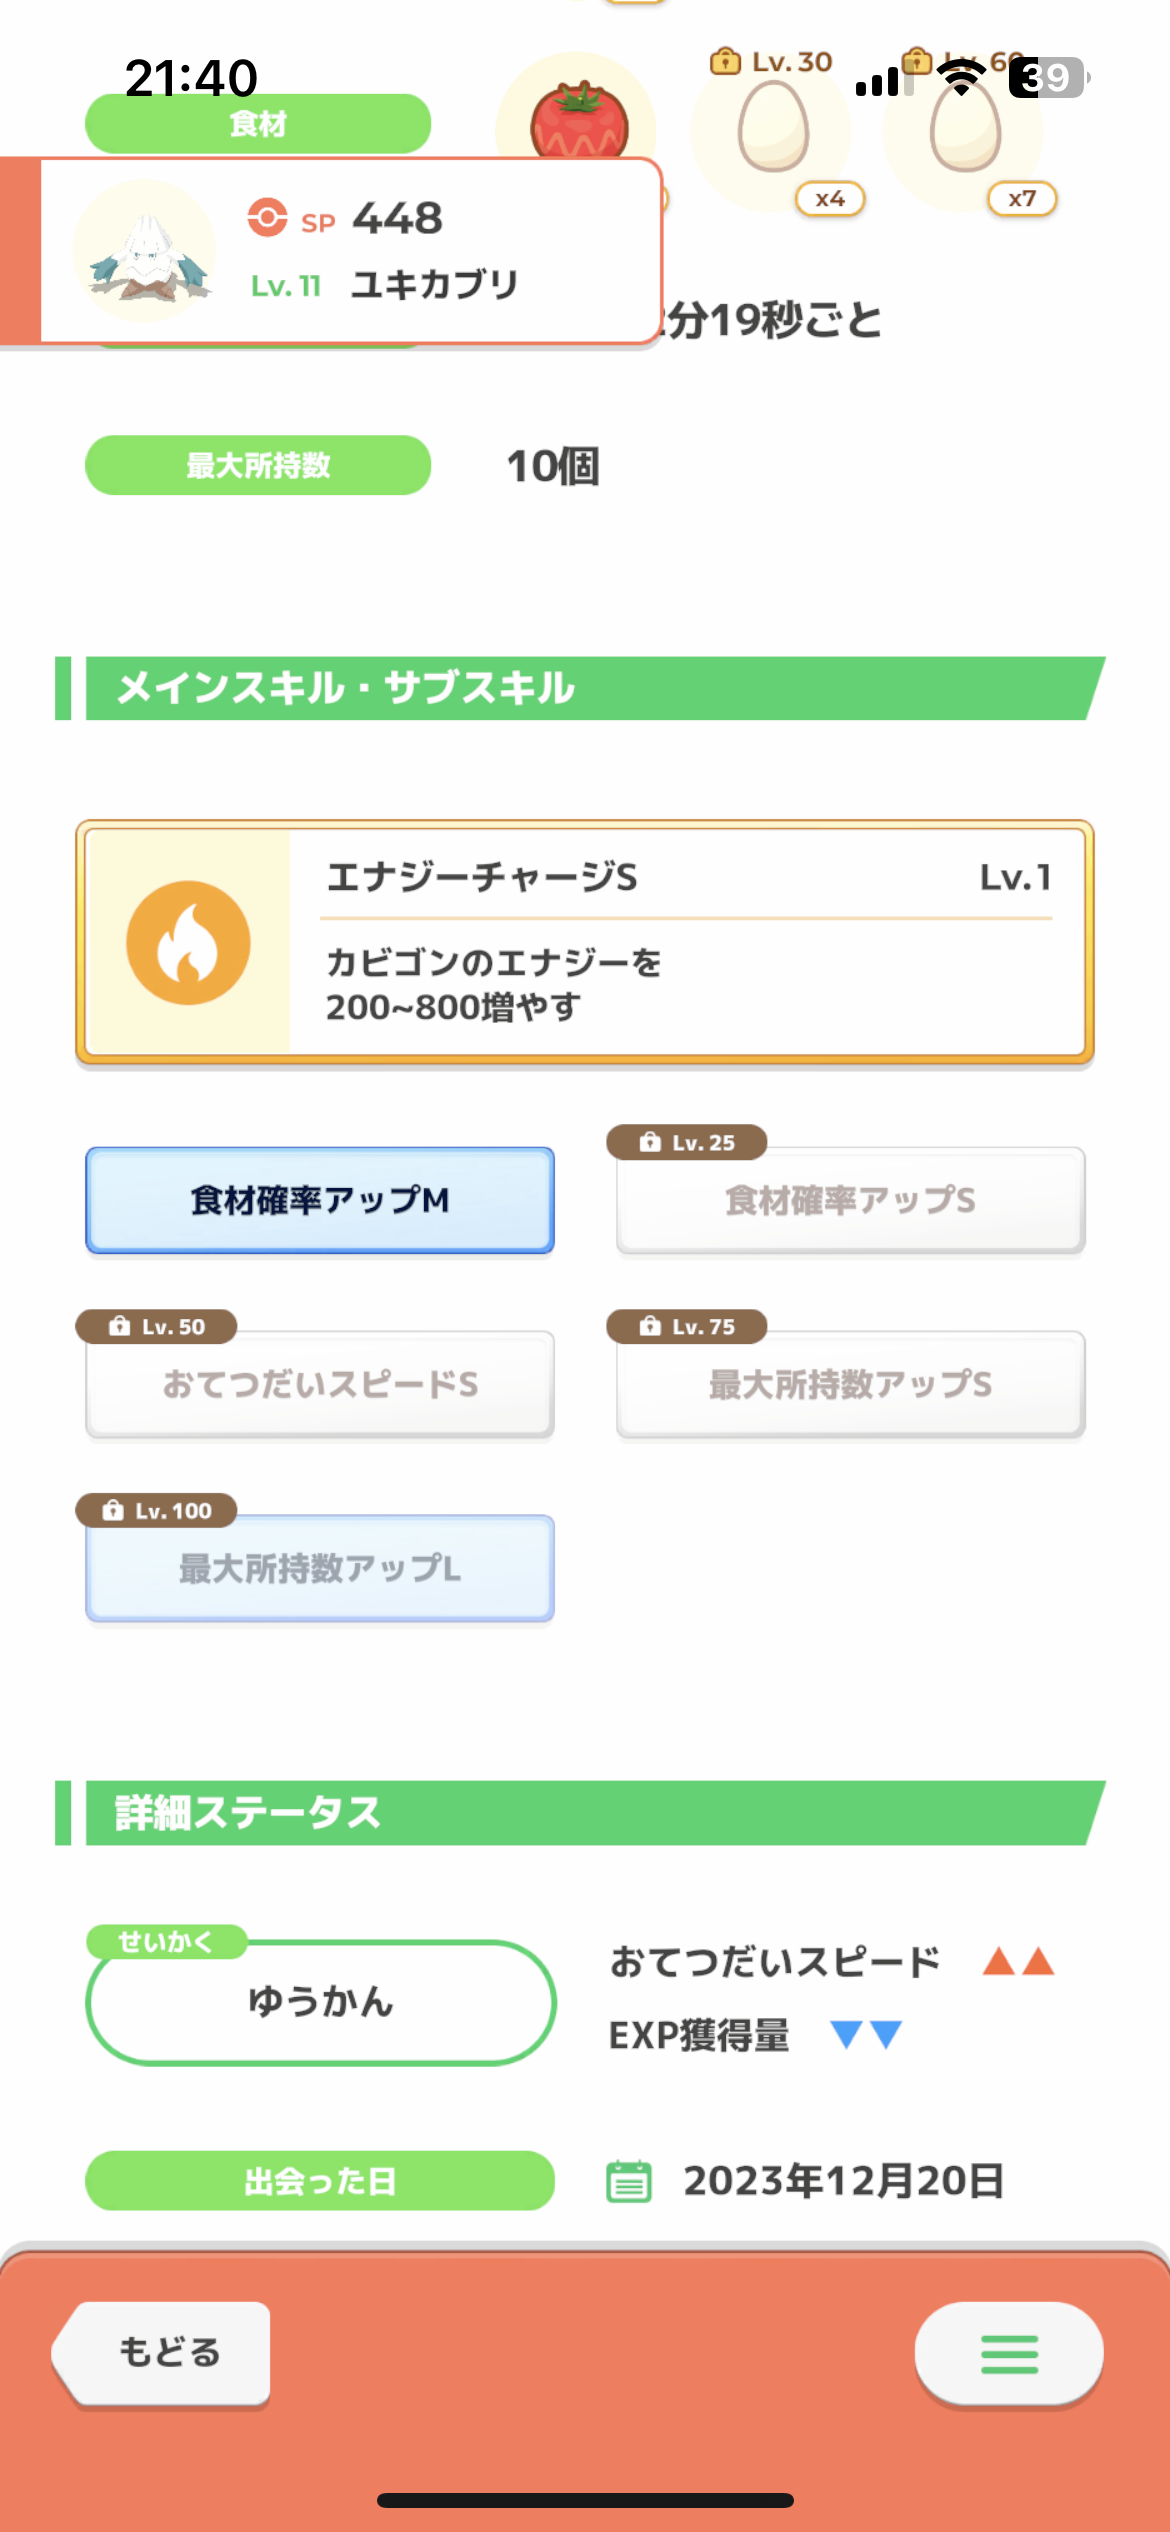Tap the ユキカブリ Pokémon portrait

(x=146, y=251)
